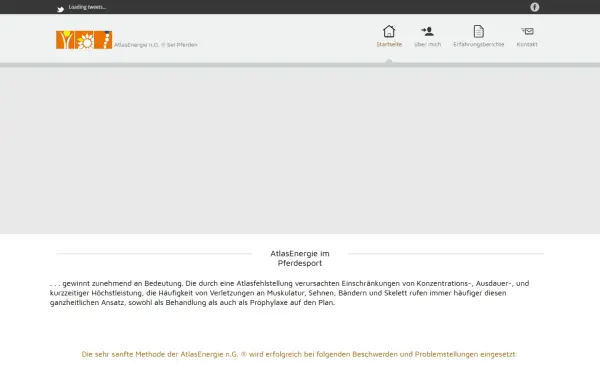Click 'AtlasEnergie n.G. ® bei Pferden' tagline
The height and width of the screenshot is (375, 600).
tap(156, 45)
